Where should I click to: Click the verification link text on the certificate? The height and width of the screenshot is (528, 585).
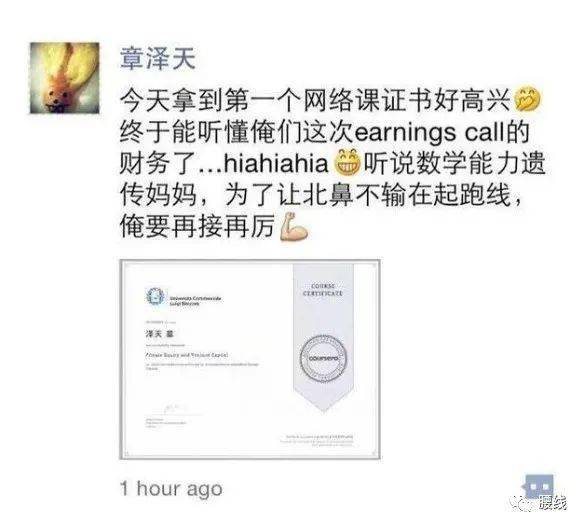tap(316, 440)
